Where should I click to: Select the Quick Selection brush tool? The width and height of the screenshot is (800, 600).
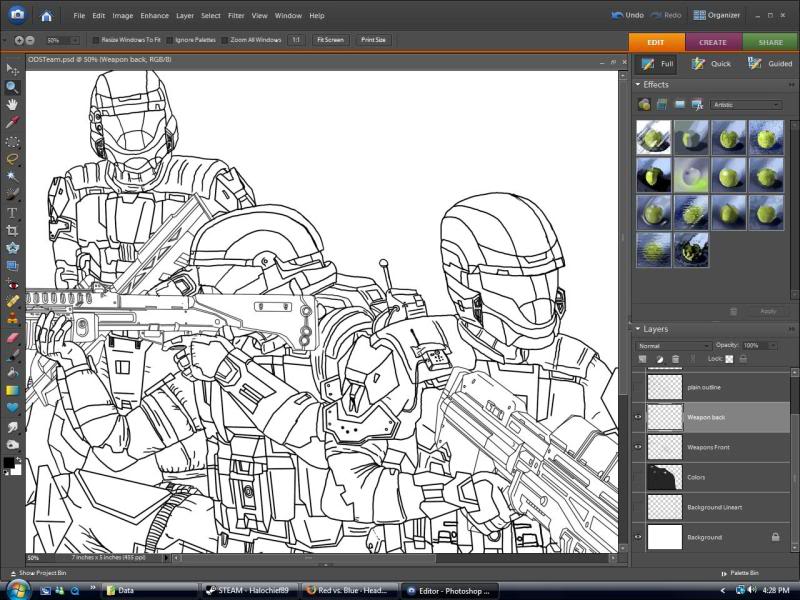click(12, 194)
